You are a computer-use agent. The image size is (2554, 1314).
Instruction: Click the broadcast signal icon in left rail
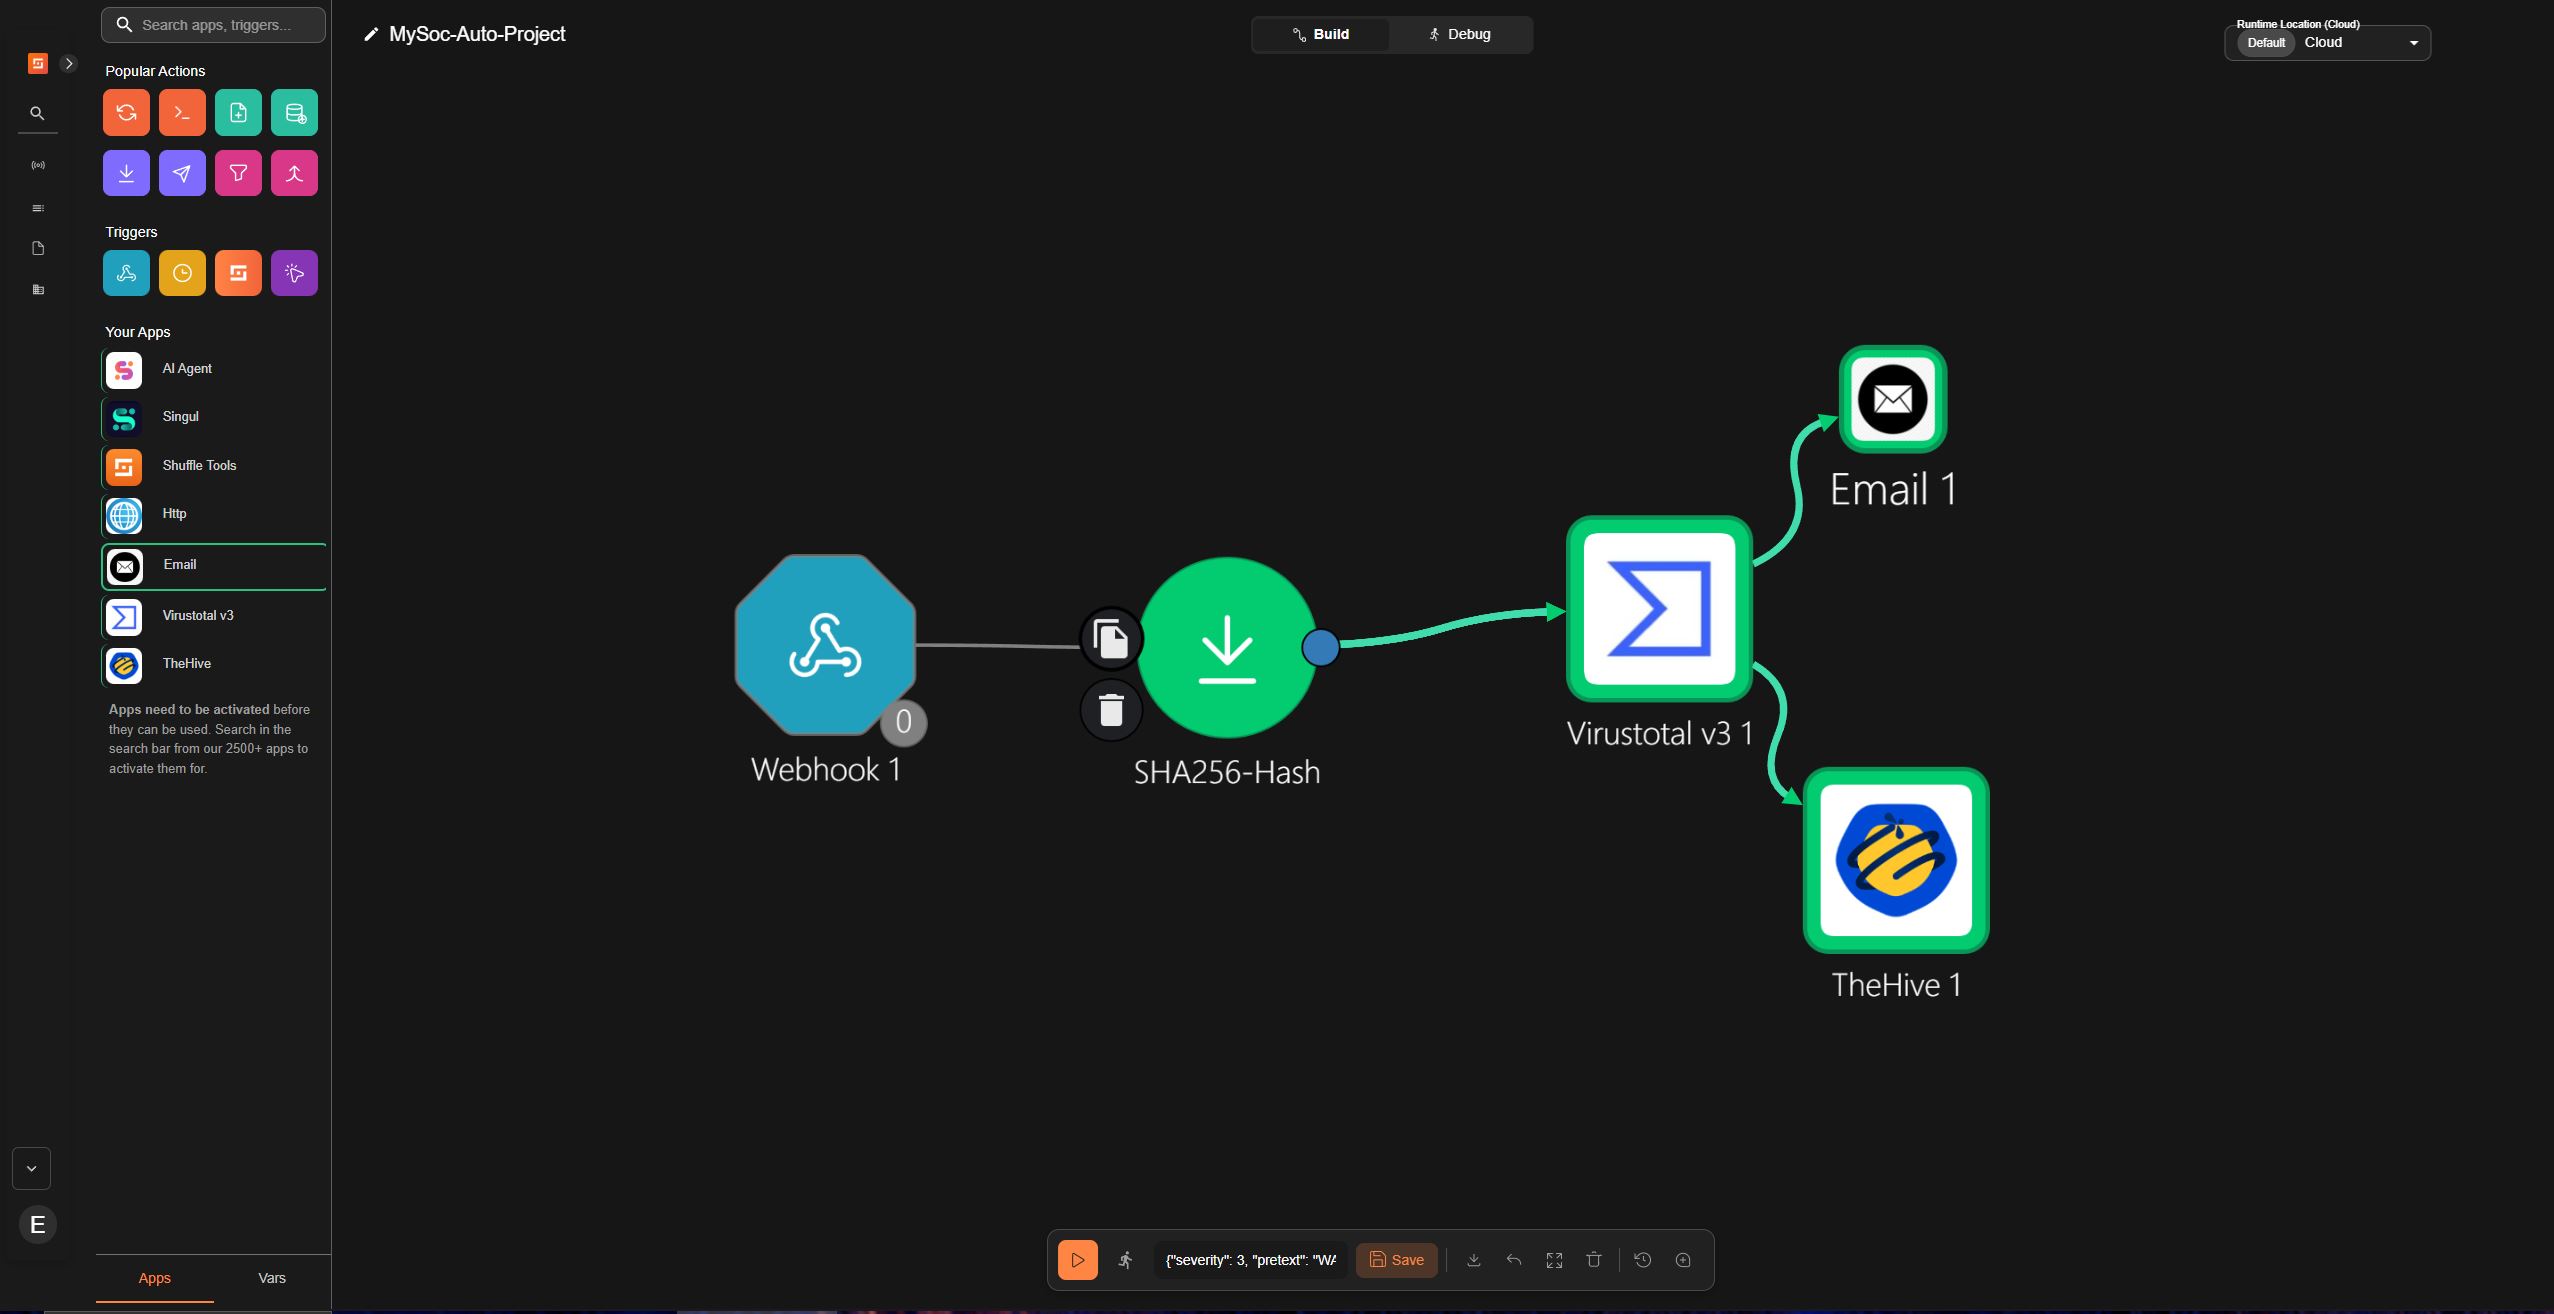(x=38, y=165)
